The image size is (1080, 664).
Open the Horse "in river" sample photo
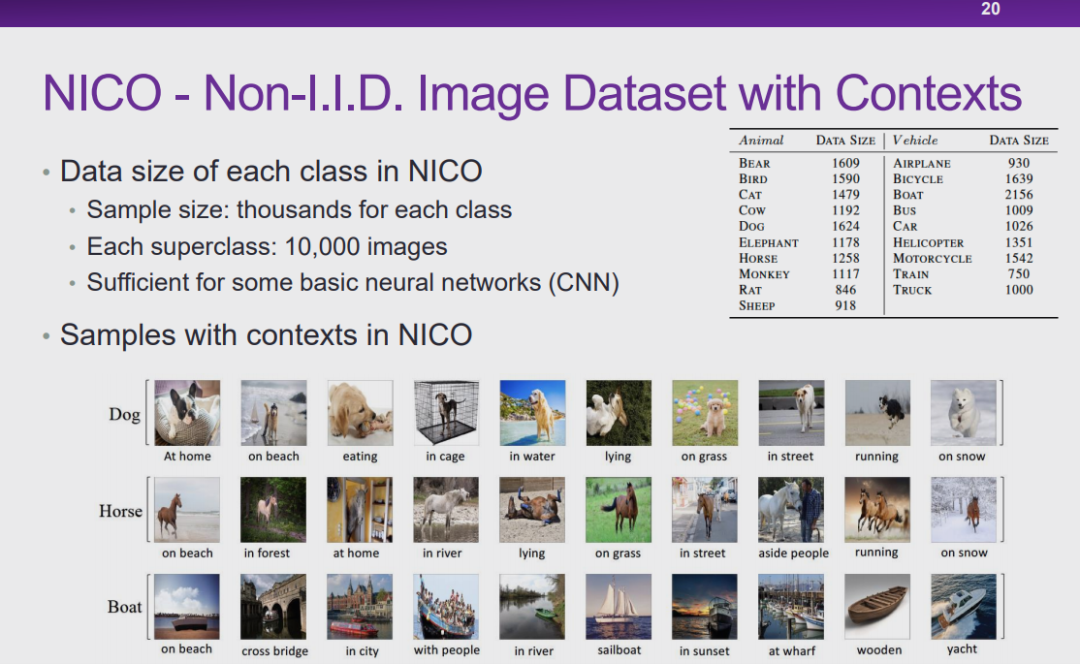[445, 509]
